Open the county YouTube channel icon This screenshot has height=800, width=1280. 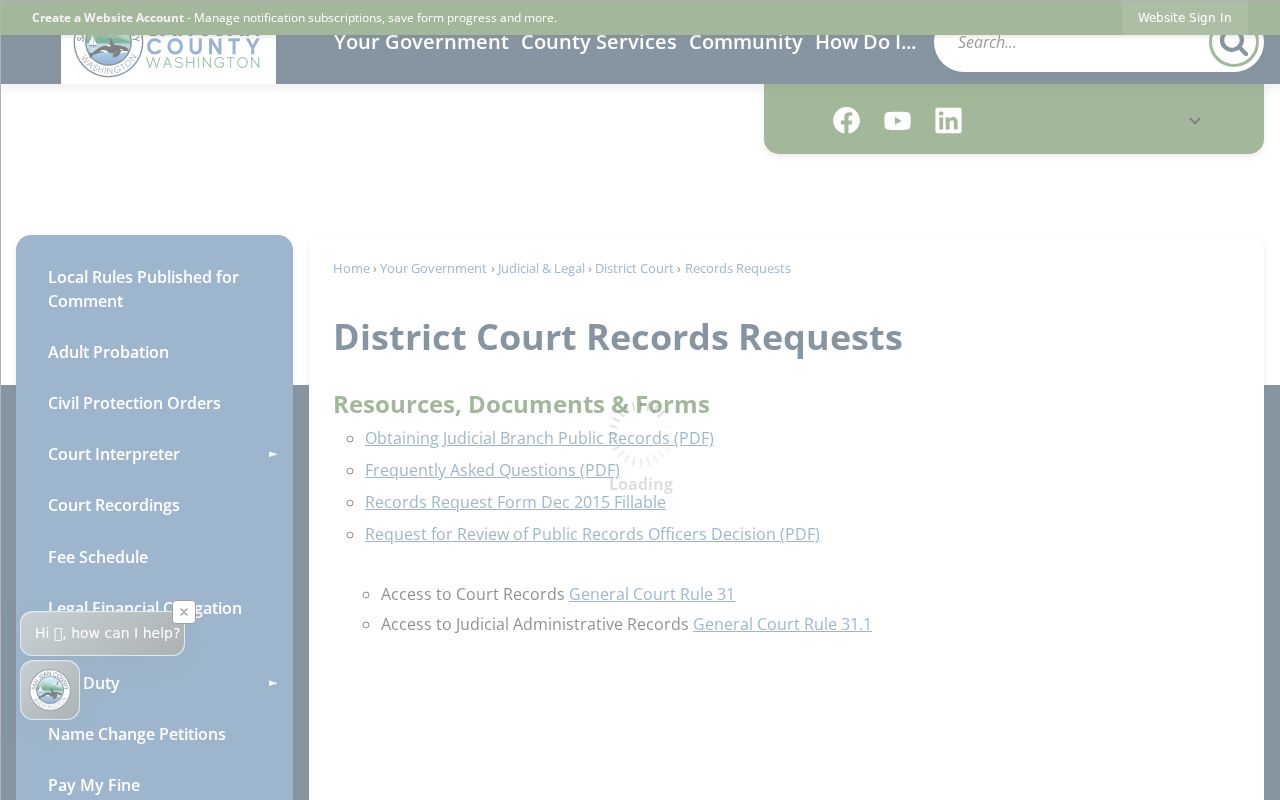[x=897, y=120]
